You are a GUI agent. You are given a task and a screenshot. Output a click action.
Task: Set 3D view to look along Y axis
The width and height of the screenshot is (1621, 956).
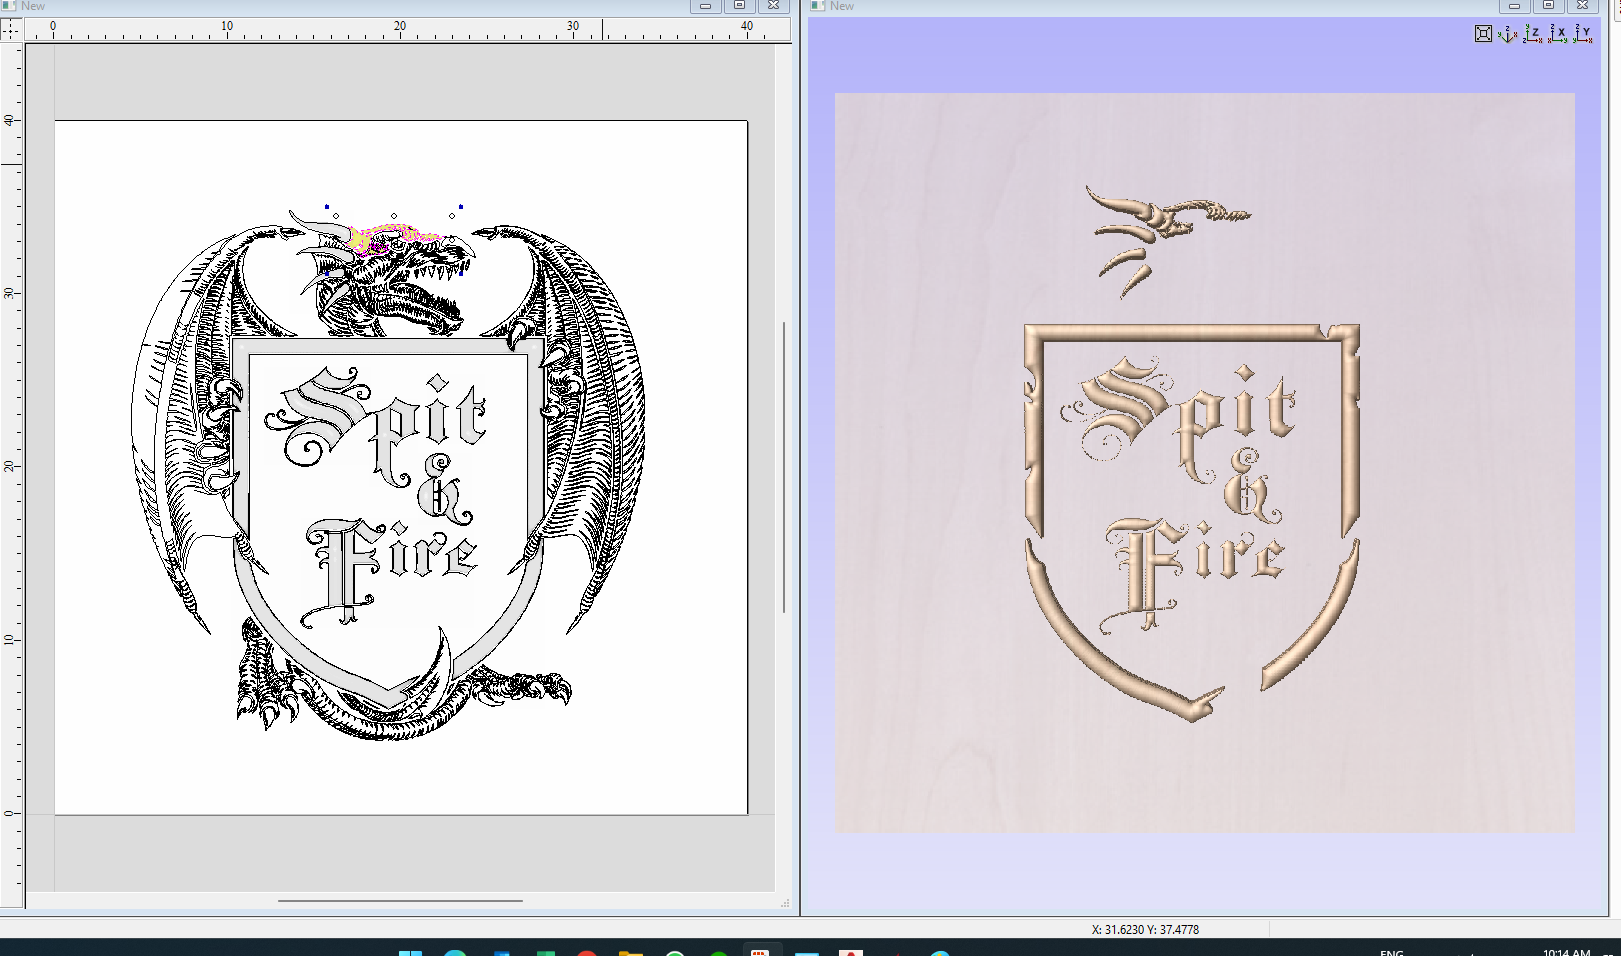point(1583,34)
